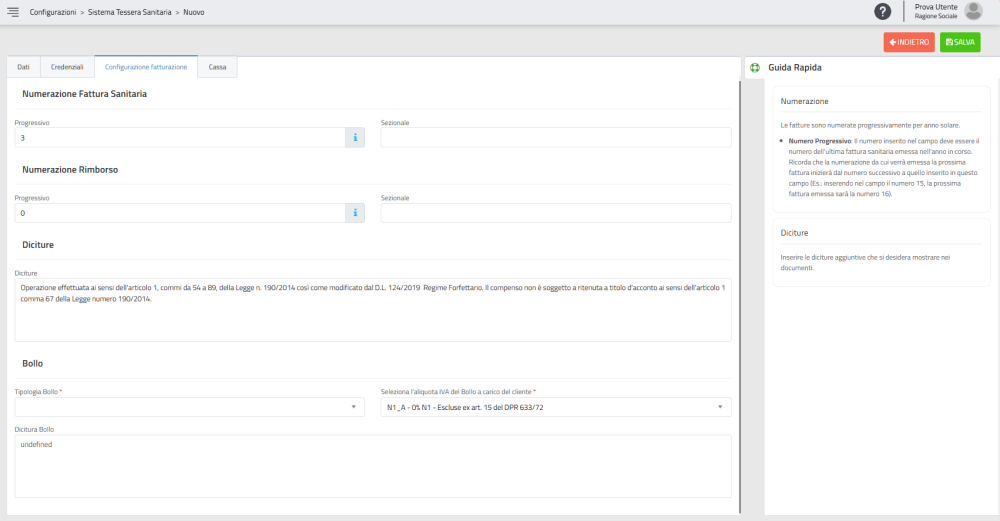Viewport: 1000px width, 521px height.
Task: Show info for Rimborso Progressivo
Action: tap(355, 213)
